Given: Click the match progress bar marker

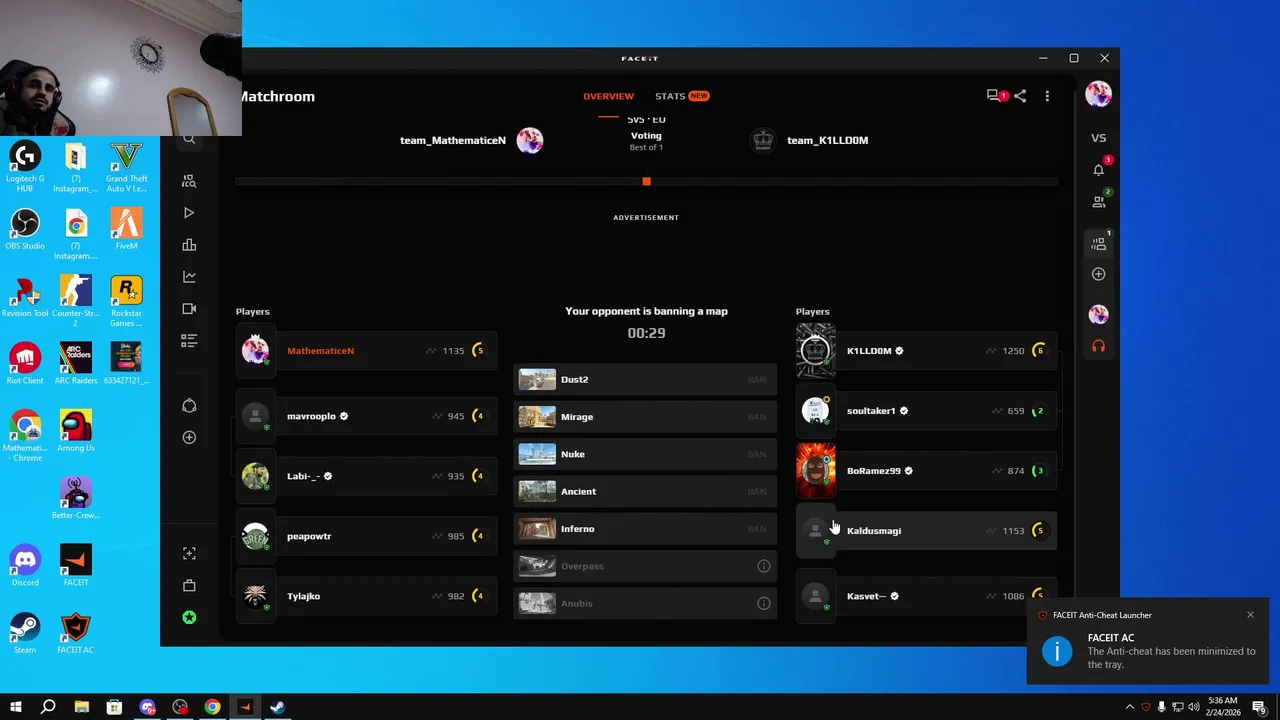Looking at the screenshot, I should 646,181.
